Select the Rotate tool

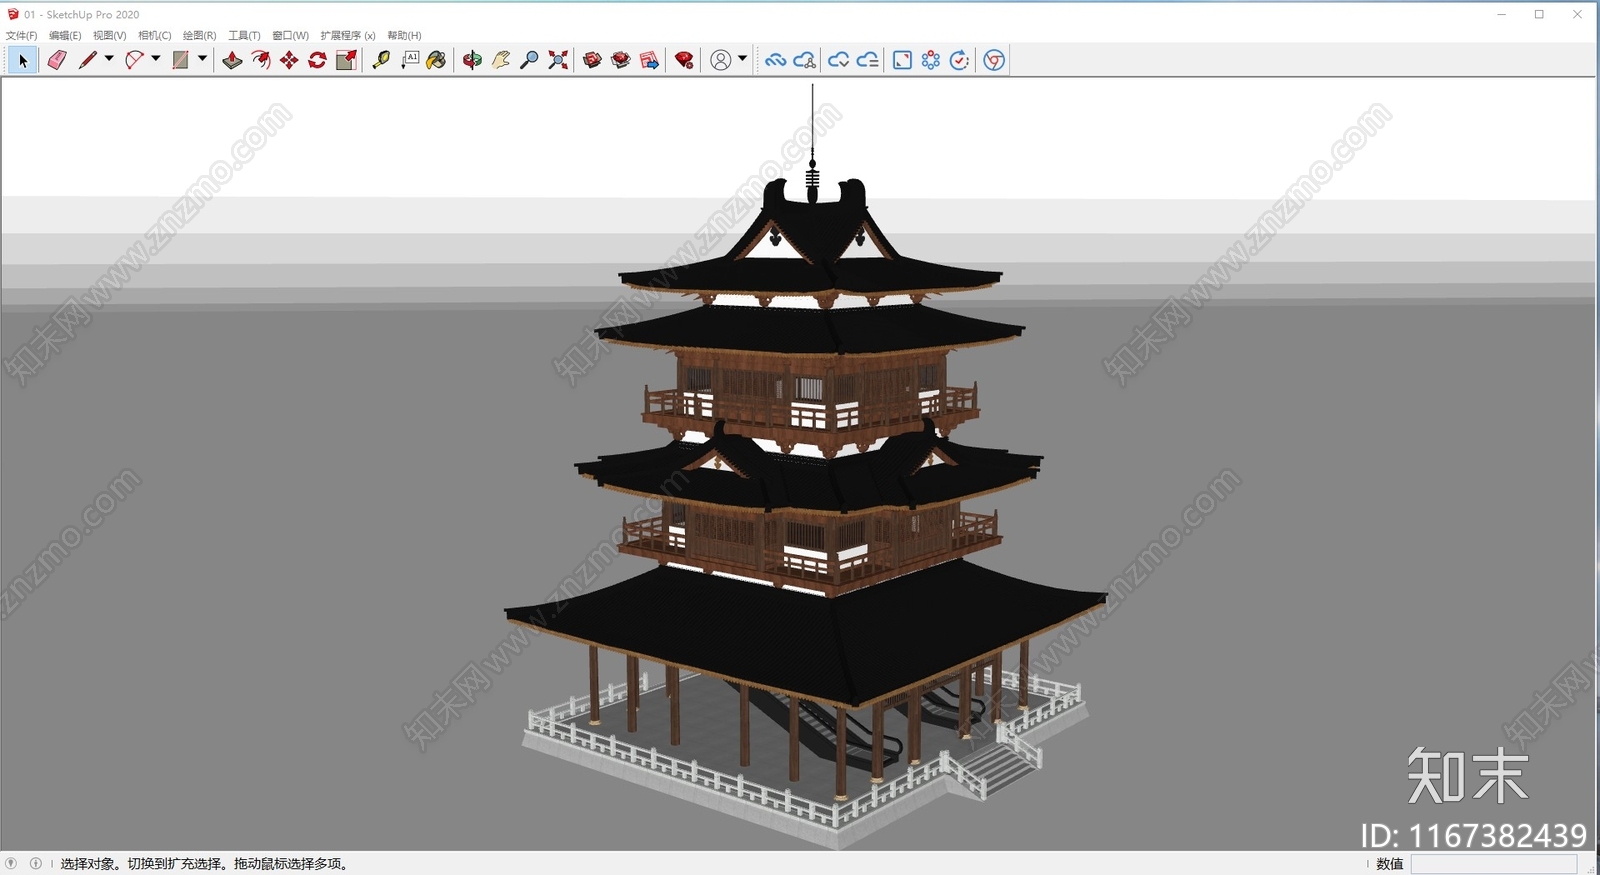[317, 60]
